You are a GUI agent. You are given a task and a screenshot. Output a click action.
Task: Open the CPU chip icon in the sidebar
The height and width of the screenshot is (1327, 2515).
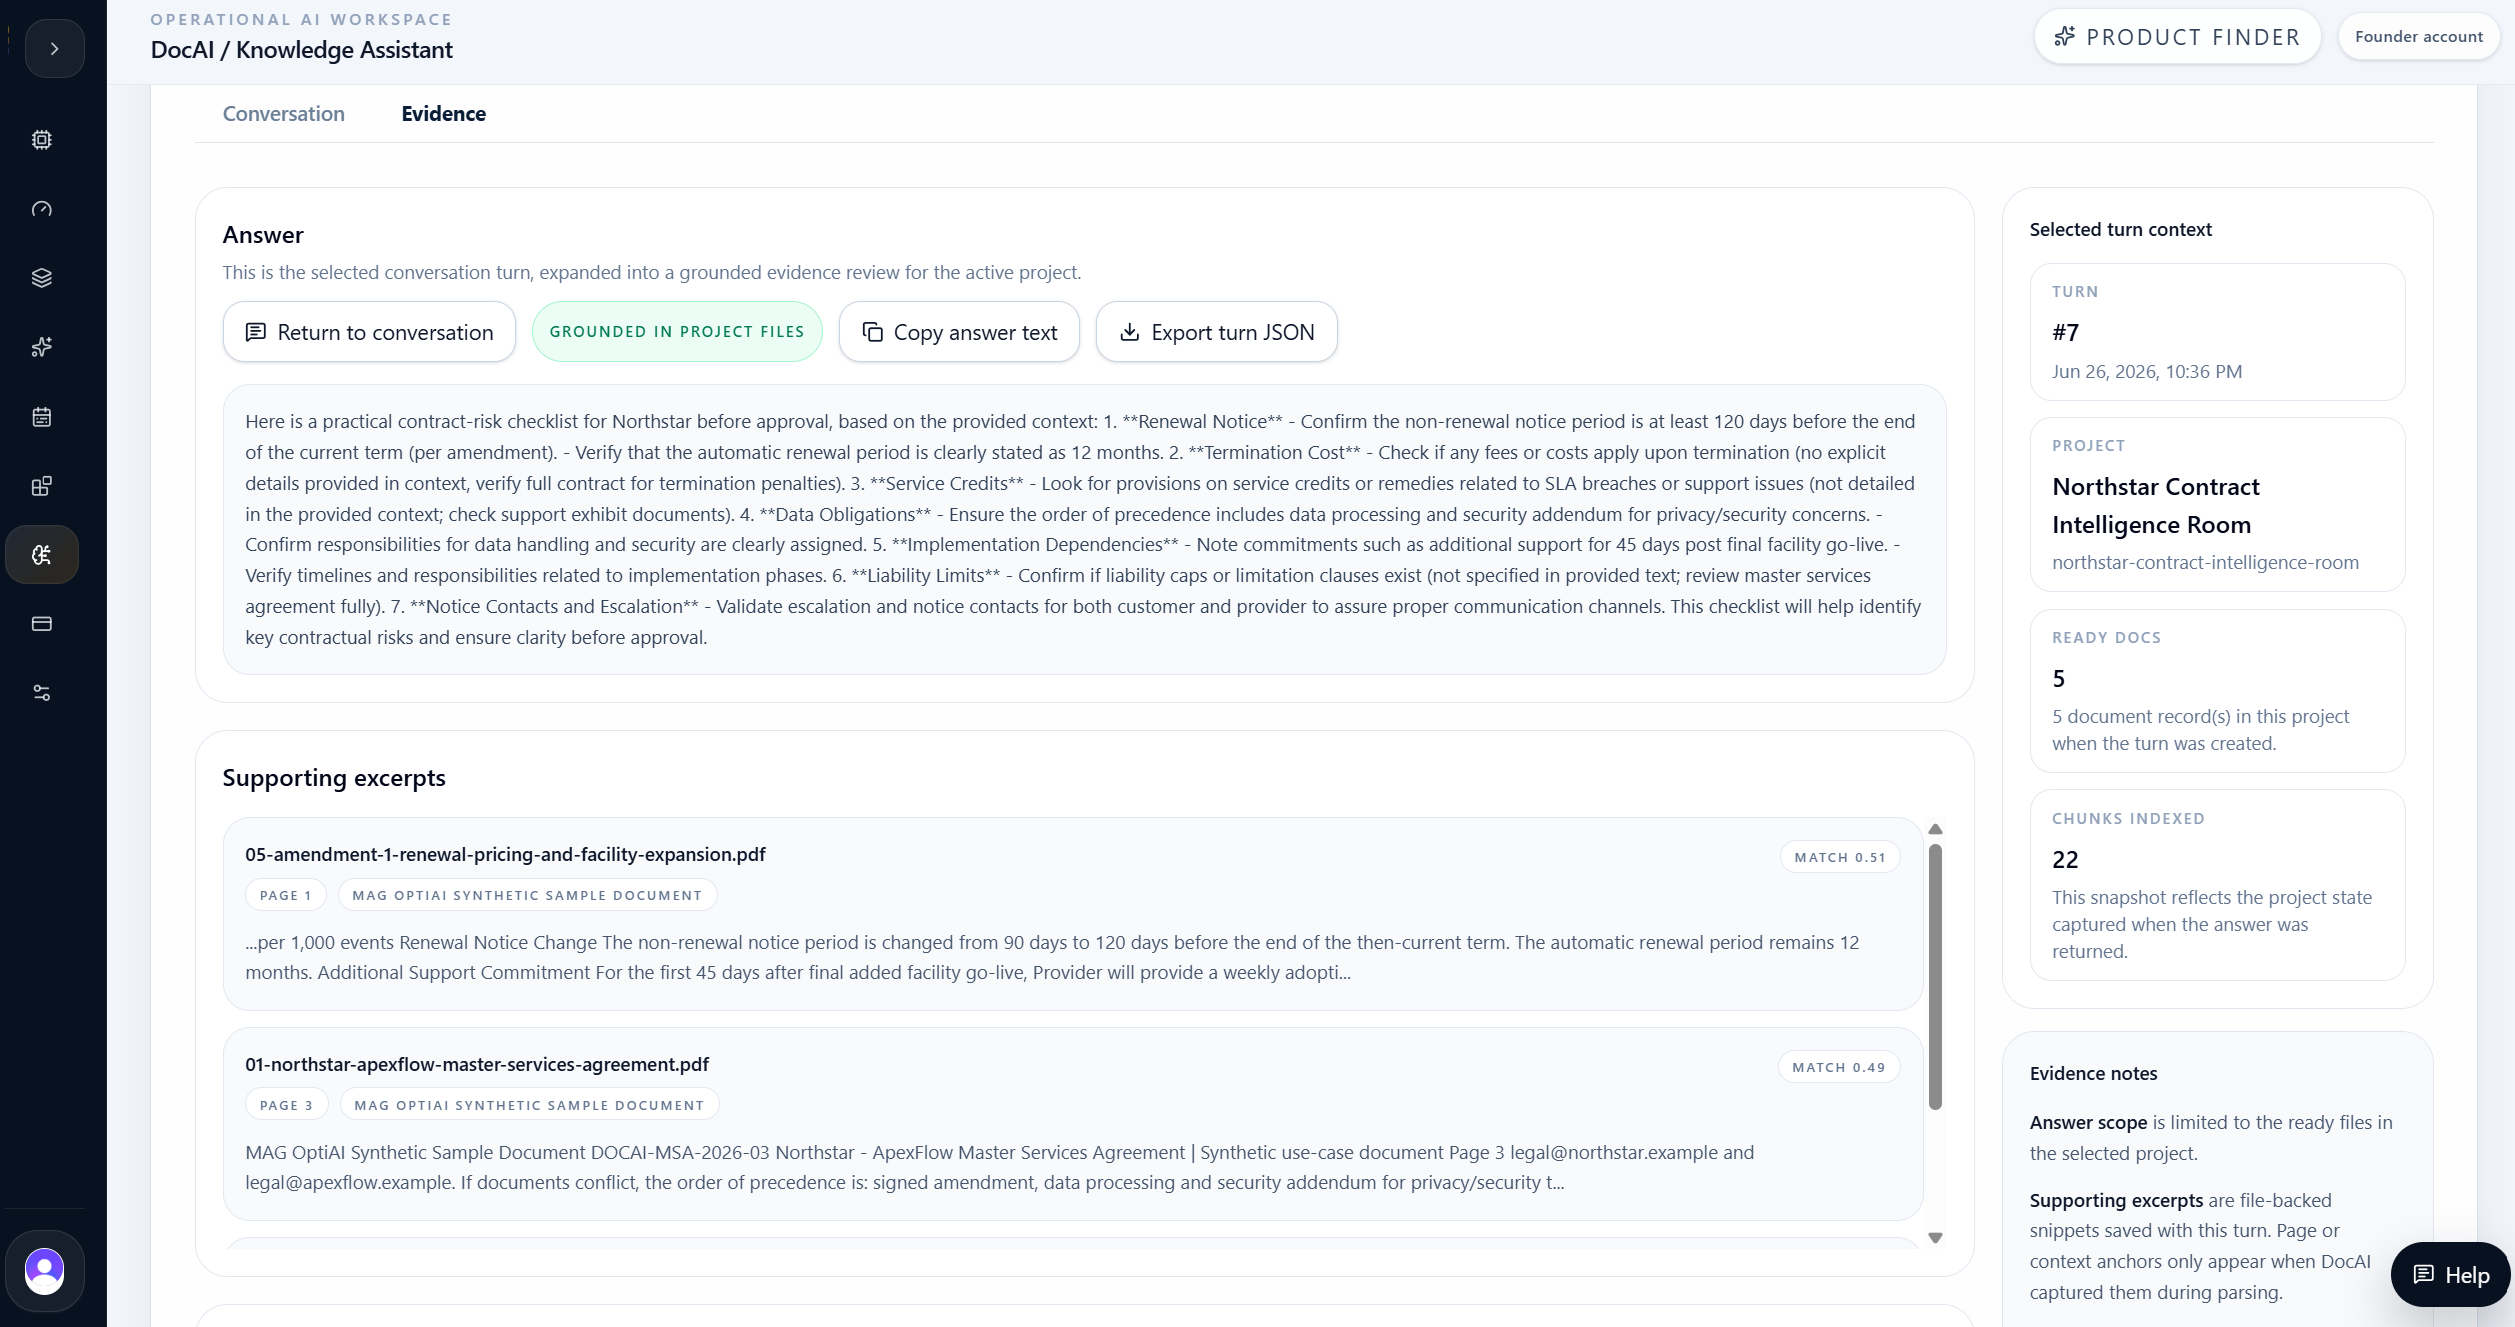point(42,140)
